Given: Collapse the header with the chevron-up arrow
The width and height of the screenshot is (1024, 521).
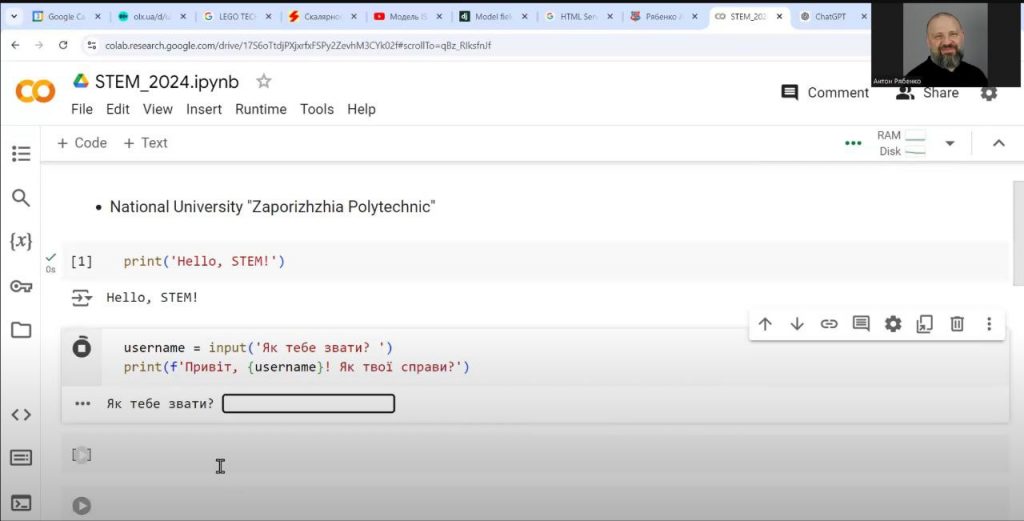Looking at the screenshot, I should [x=998, y=143].
